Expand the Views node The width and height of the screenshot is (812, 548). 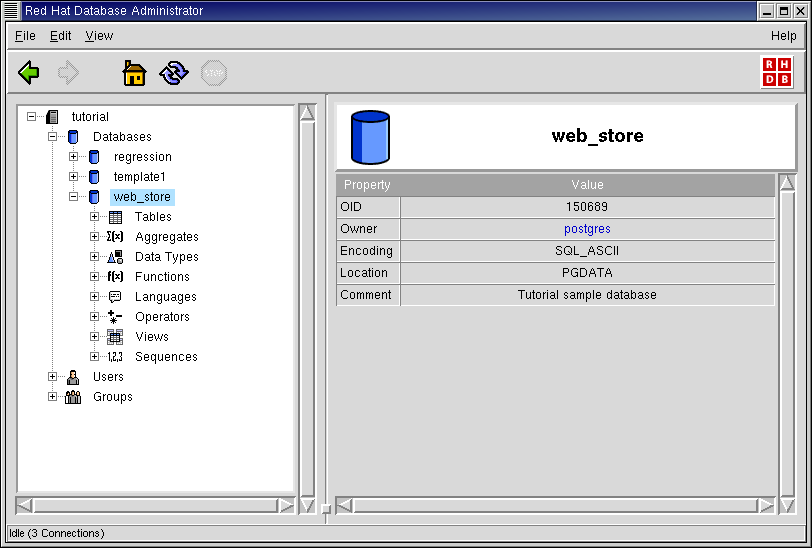[x=94, y=337]
